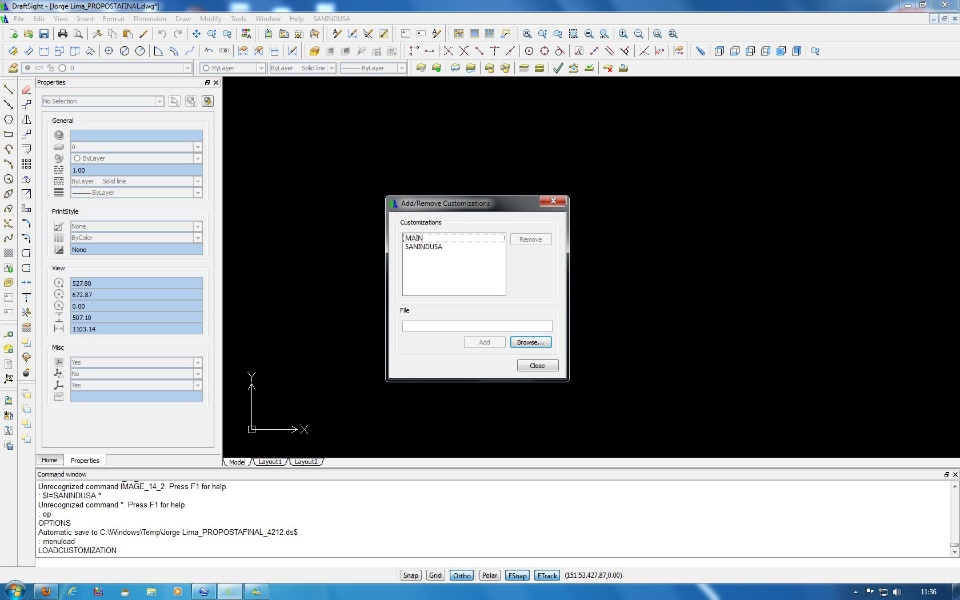The height and width of the screenshot is (600, 960).
Task: Click the Save icon in the toolbar
Action: tap(43, 34)
